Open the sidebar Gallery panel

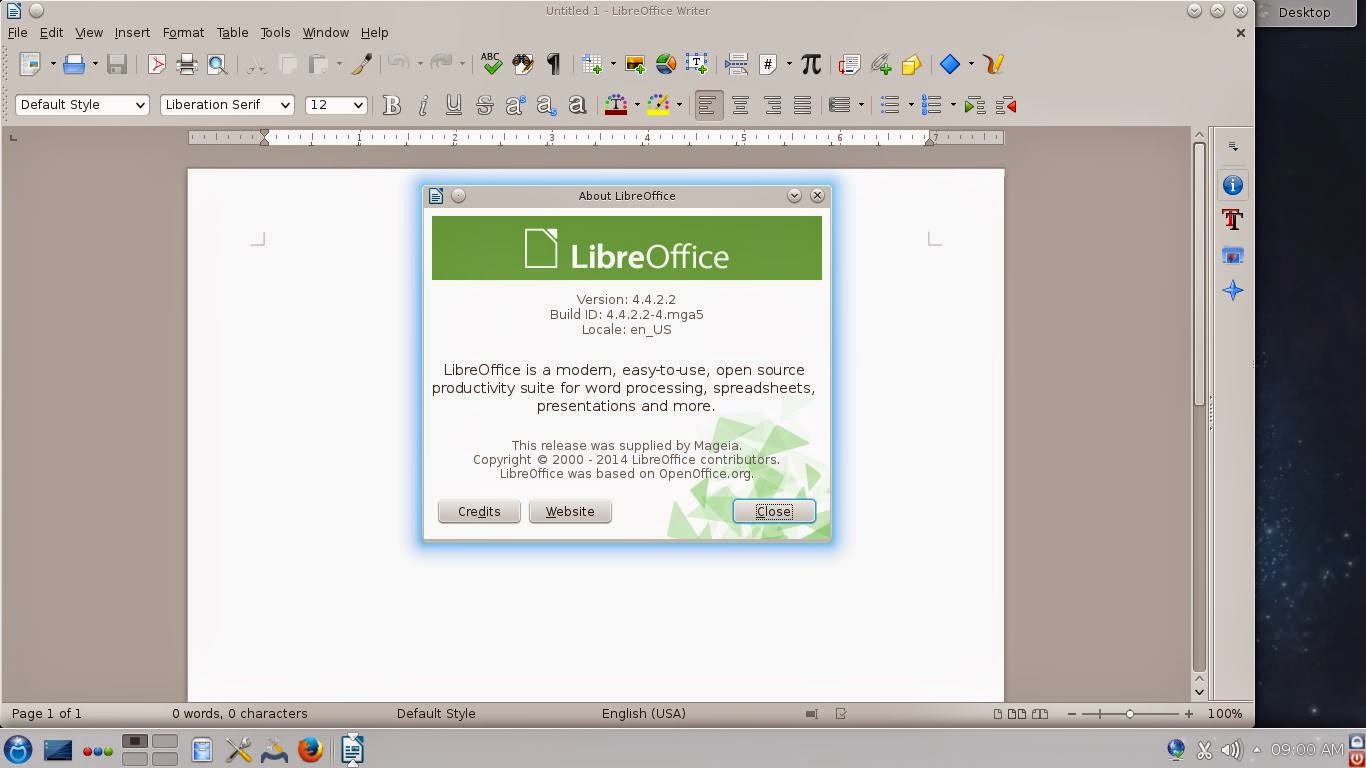coord(1233,255)
